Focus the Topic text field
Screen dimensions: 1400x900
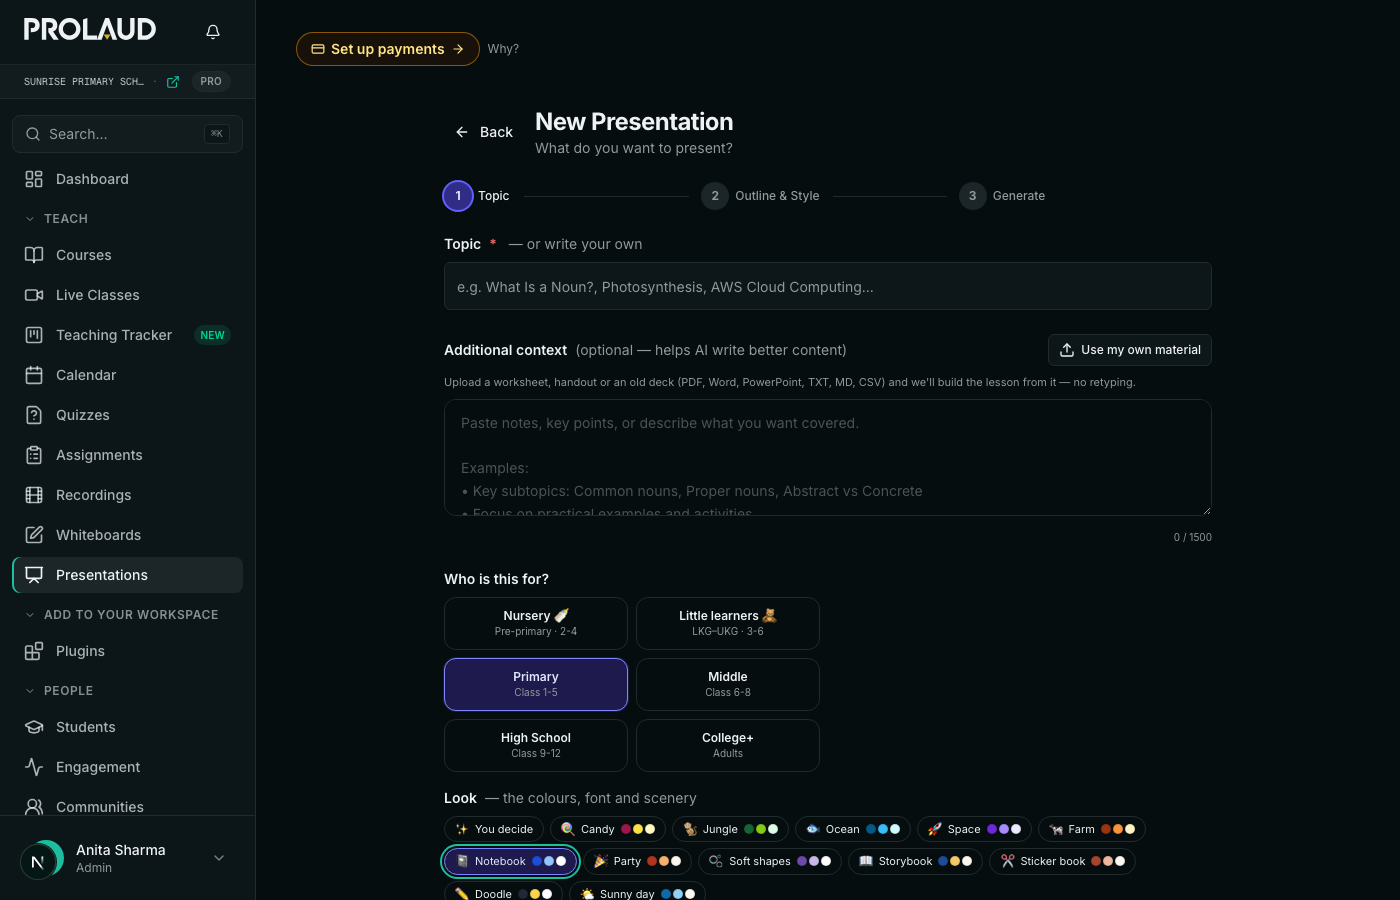828,287
